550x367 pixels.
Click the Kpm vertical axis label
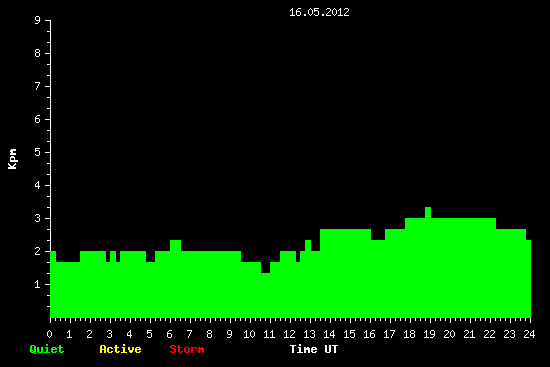coord(12,159)
